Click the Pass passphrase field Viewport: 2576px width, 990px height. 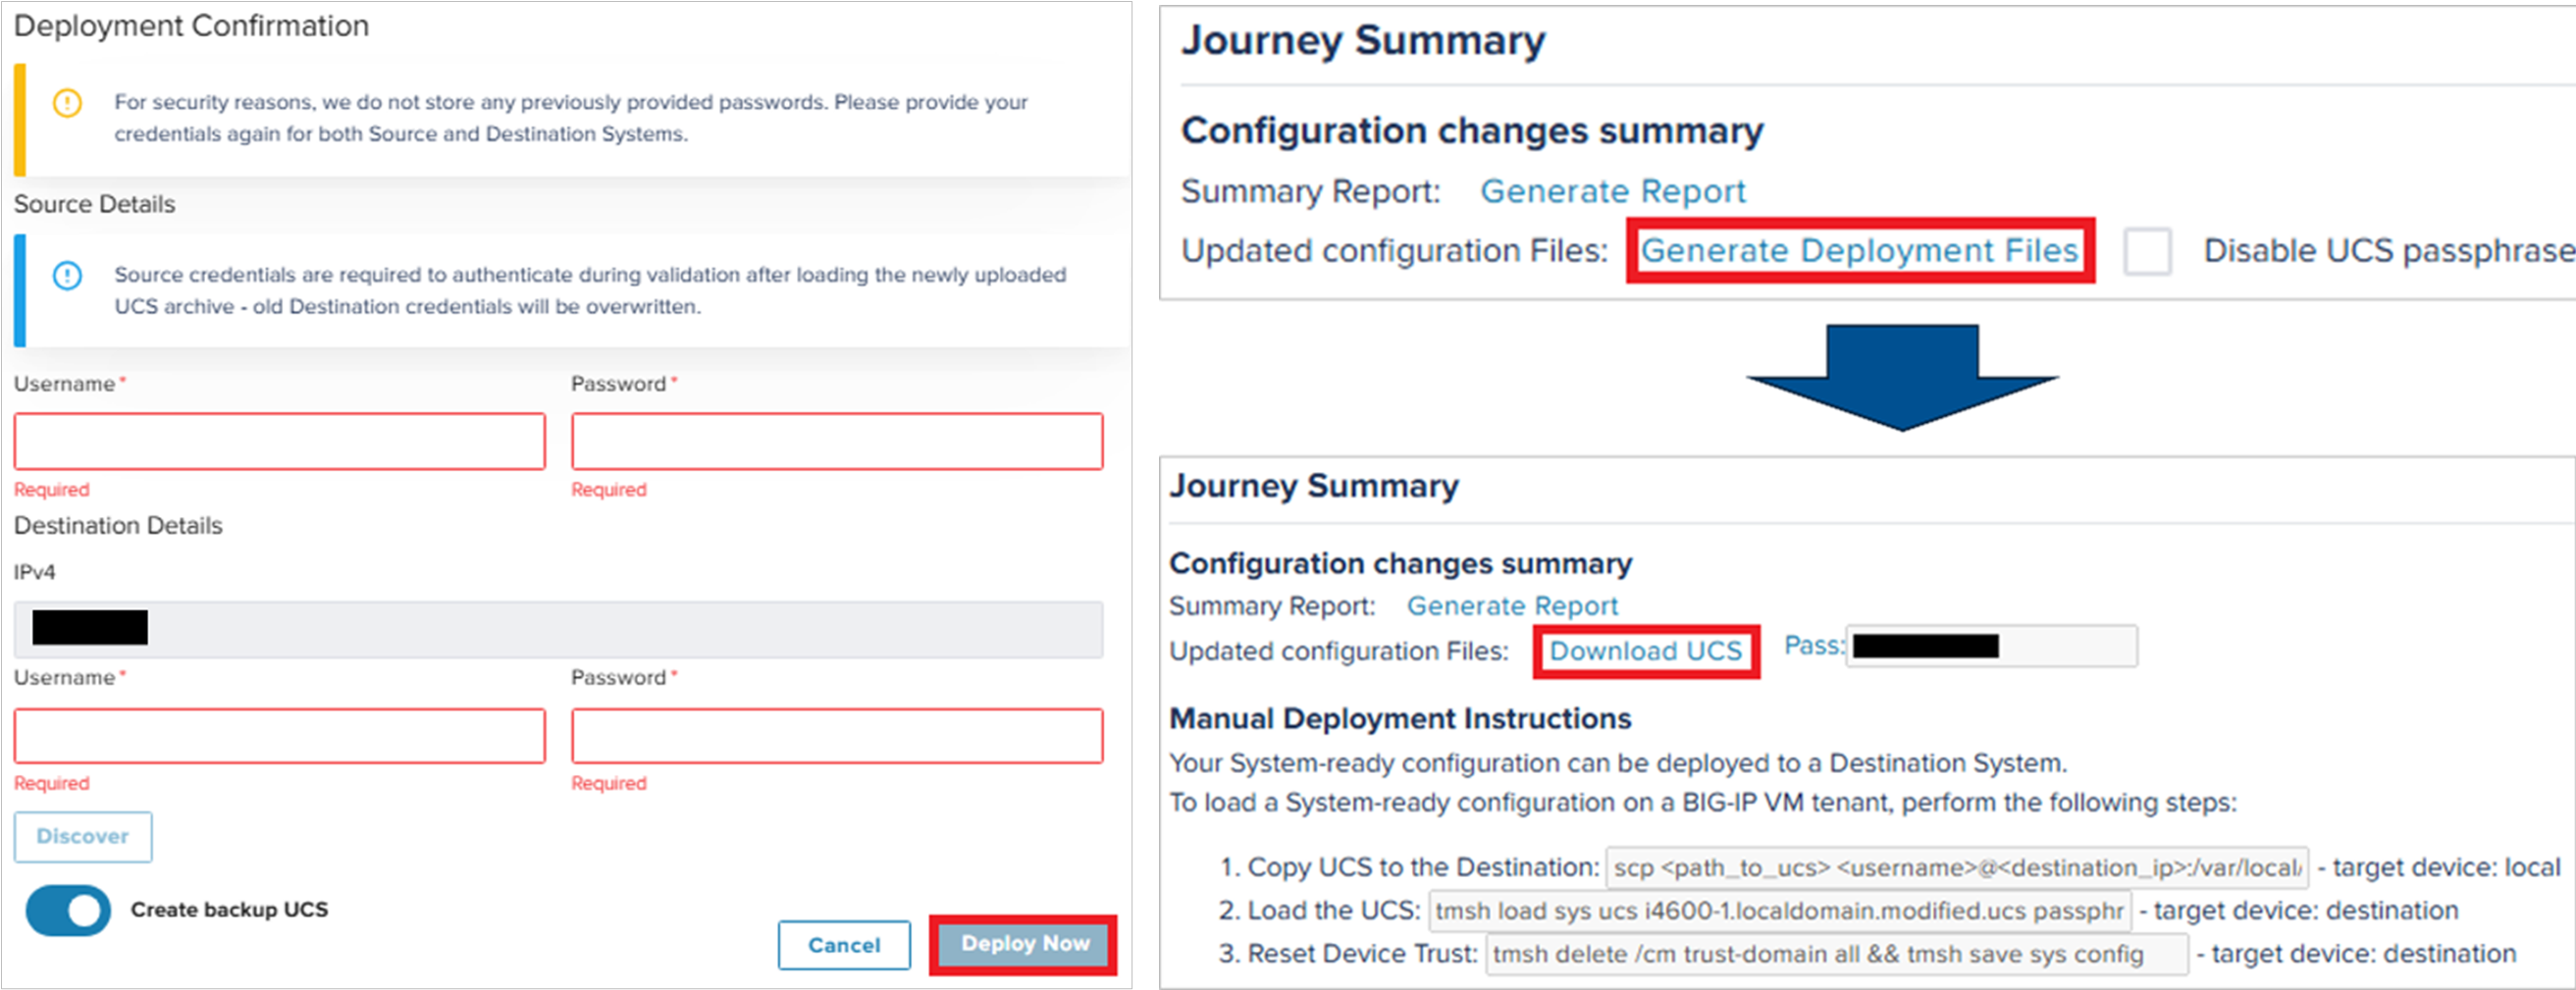point(1991,646)
